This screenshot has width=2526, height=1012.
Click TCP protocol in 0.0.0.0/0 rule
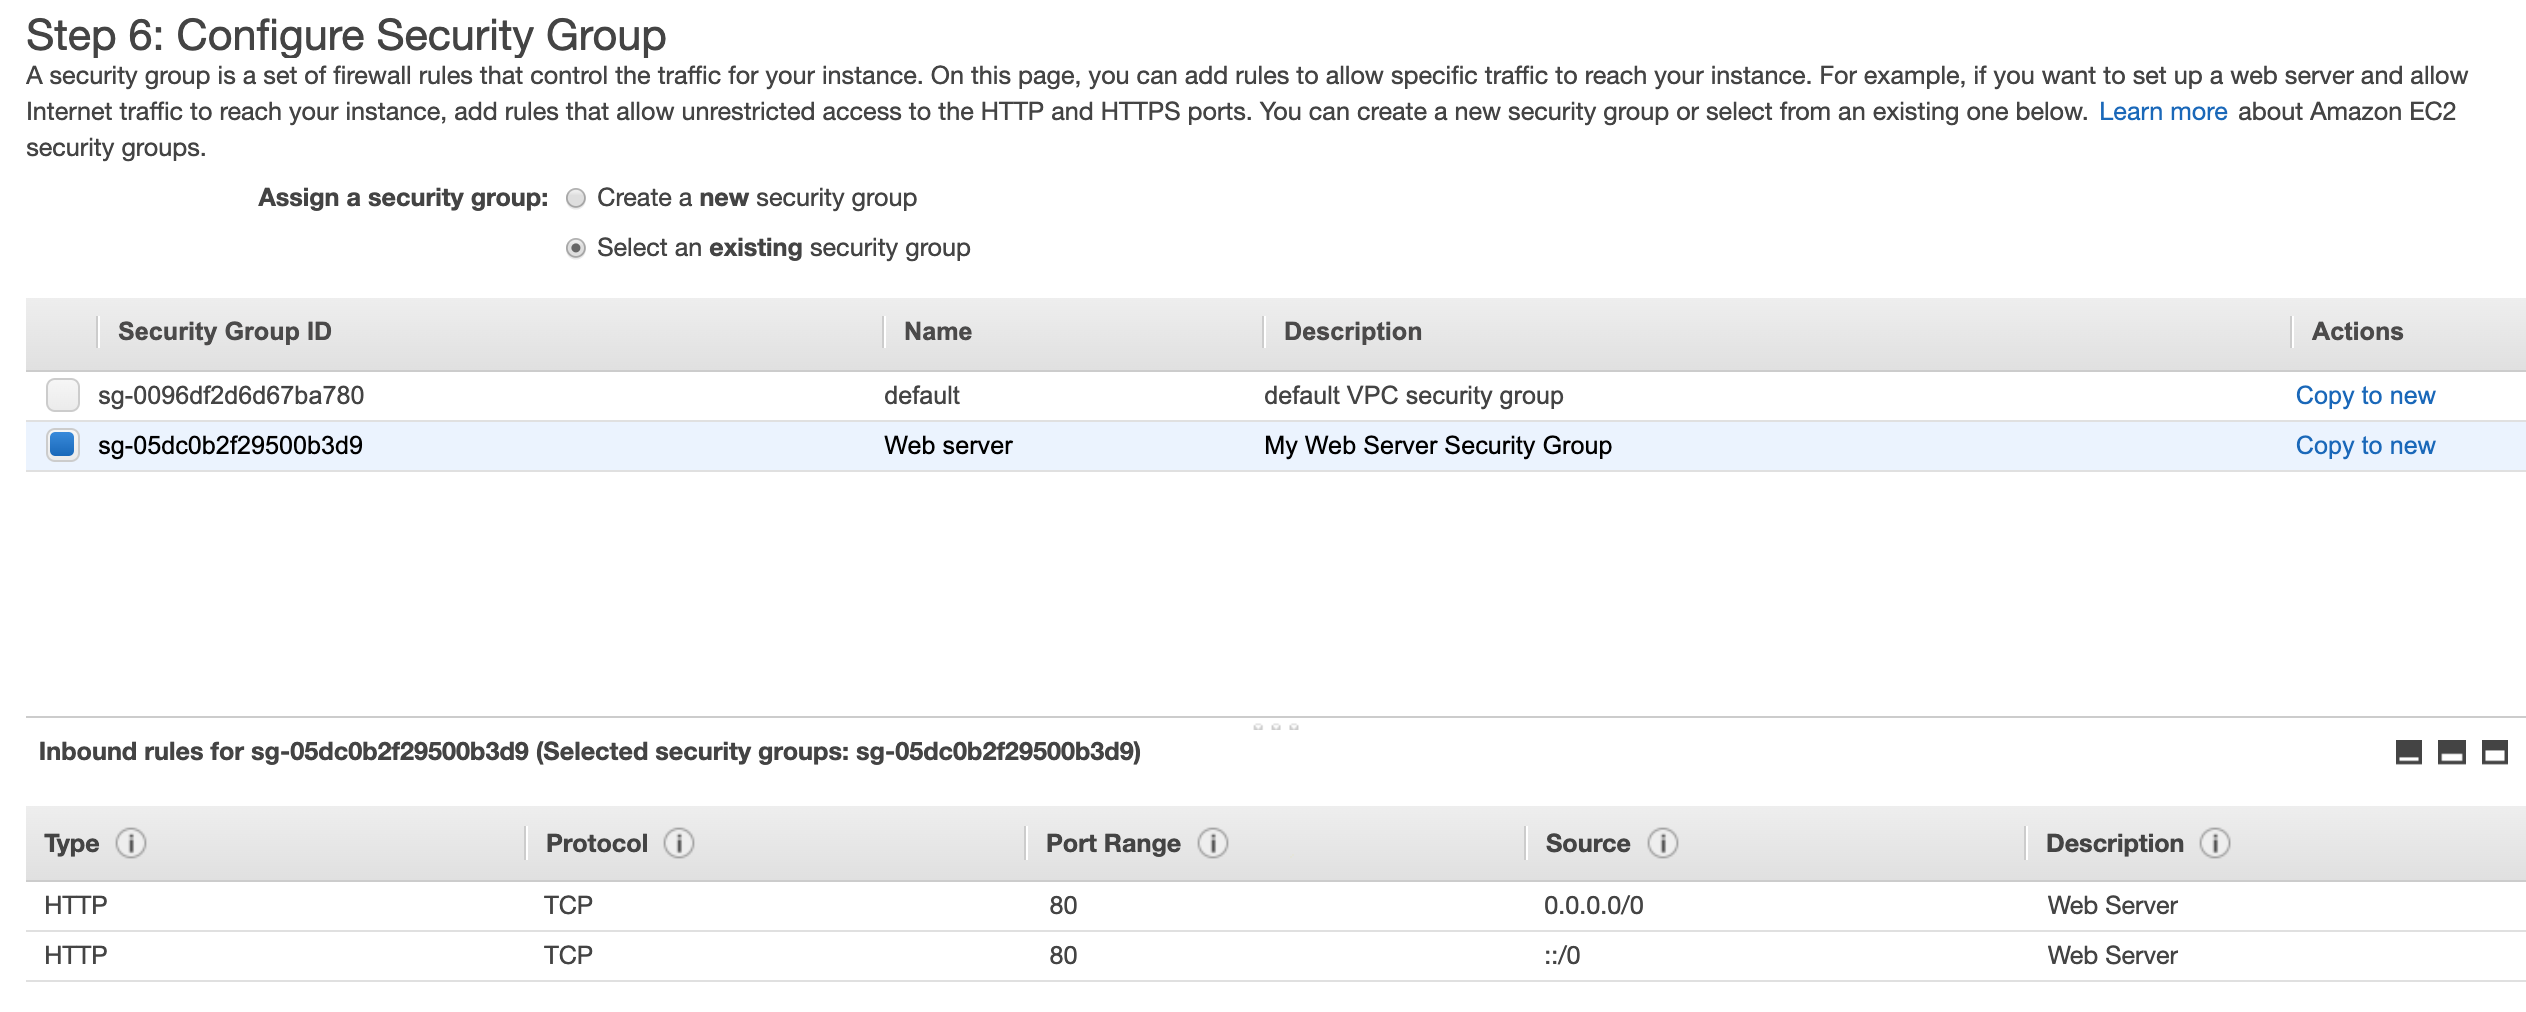(x=568, y=905)
